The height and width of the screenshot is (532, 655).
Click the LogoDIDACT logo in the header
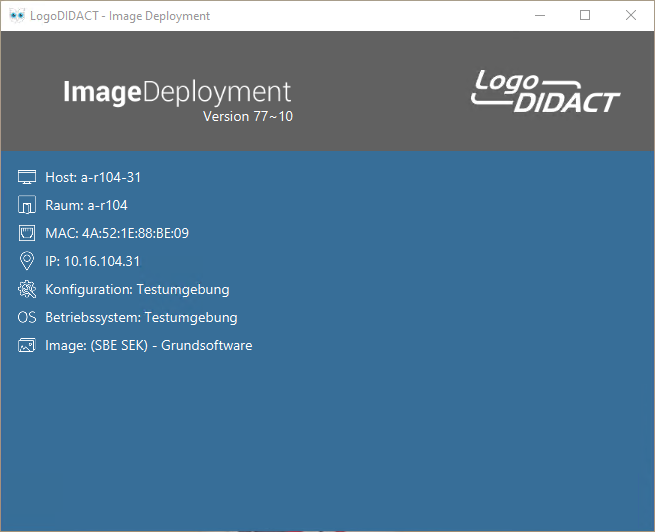pyautogui.click(x=546, y=91)
